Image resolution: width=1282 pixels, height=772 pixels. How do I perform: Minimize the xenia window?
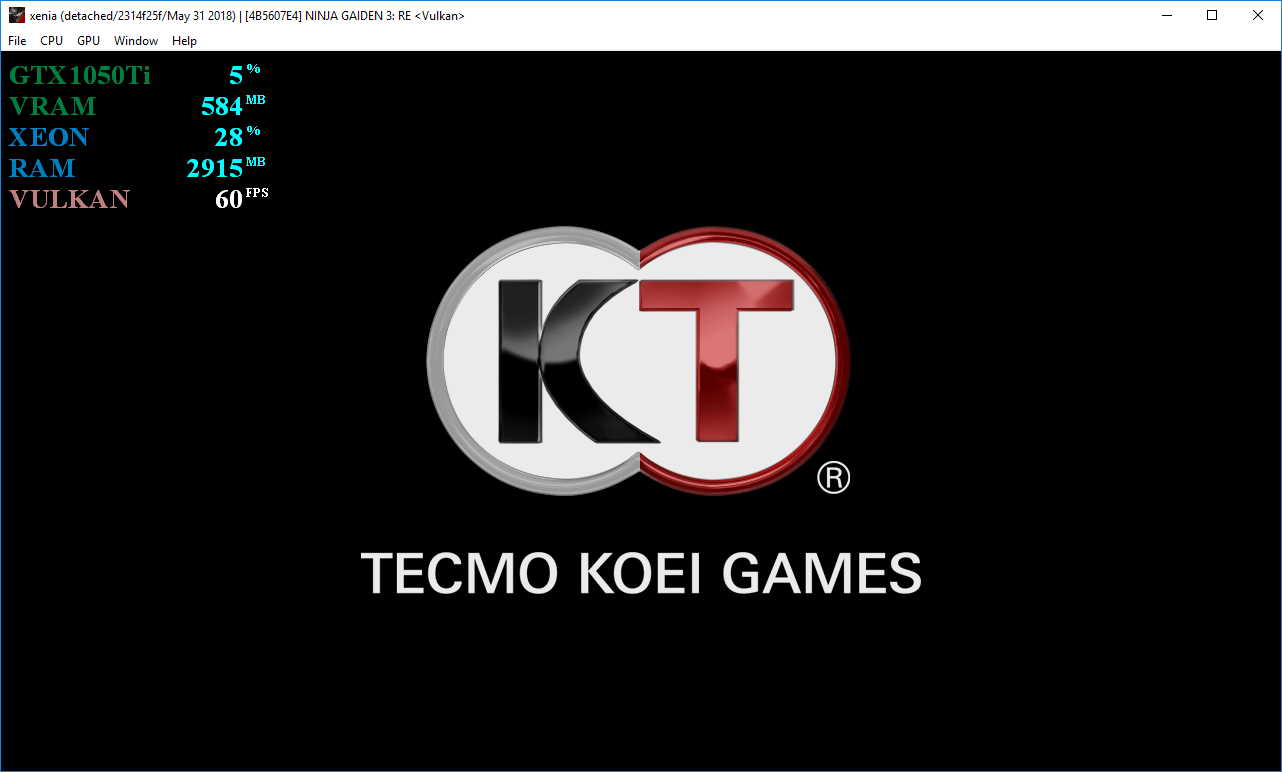pos(1166,15)
